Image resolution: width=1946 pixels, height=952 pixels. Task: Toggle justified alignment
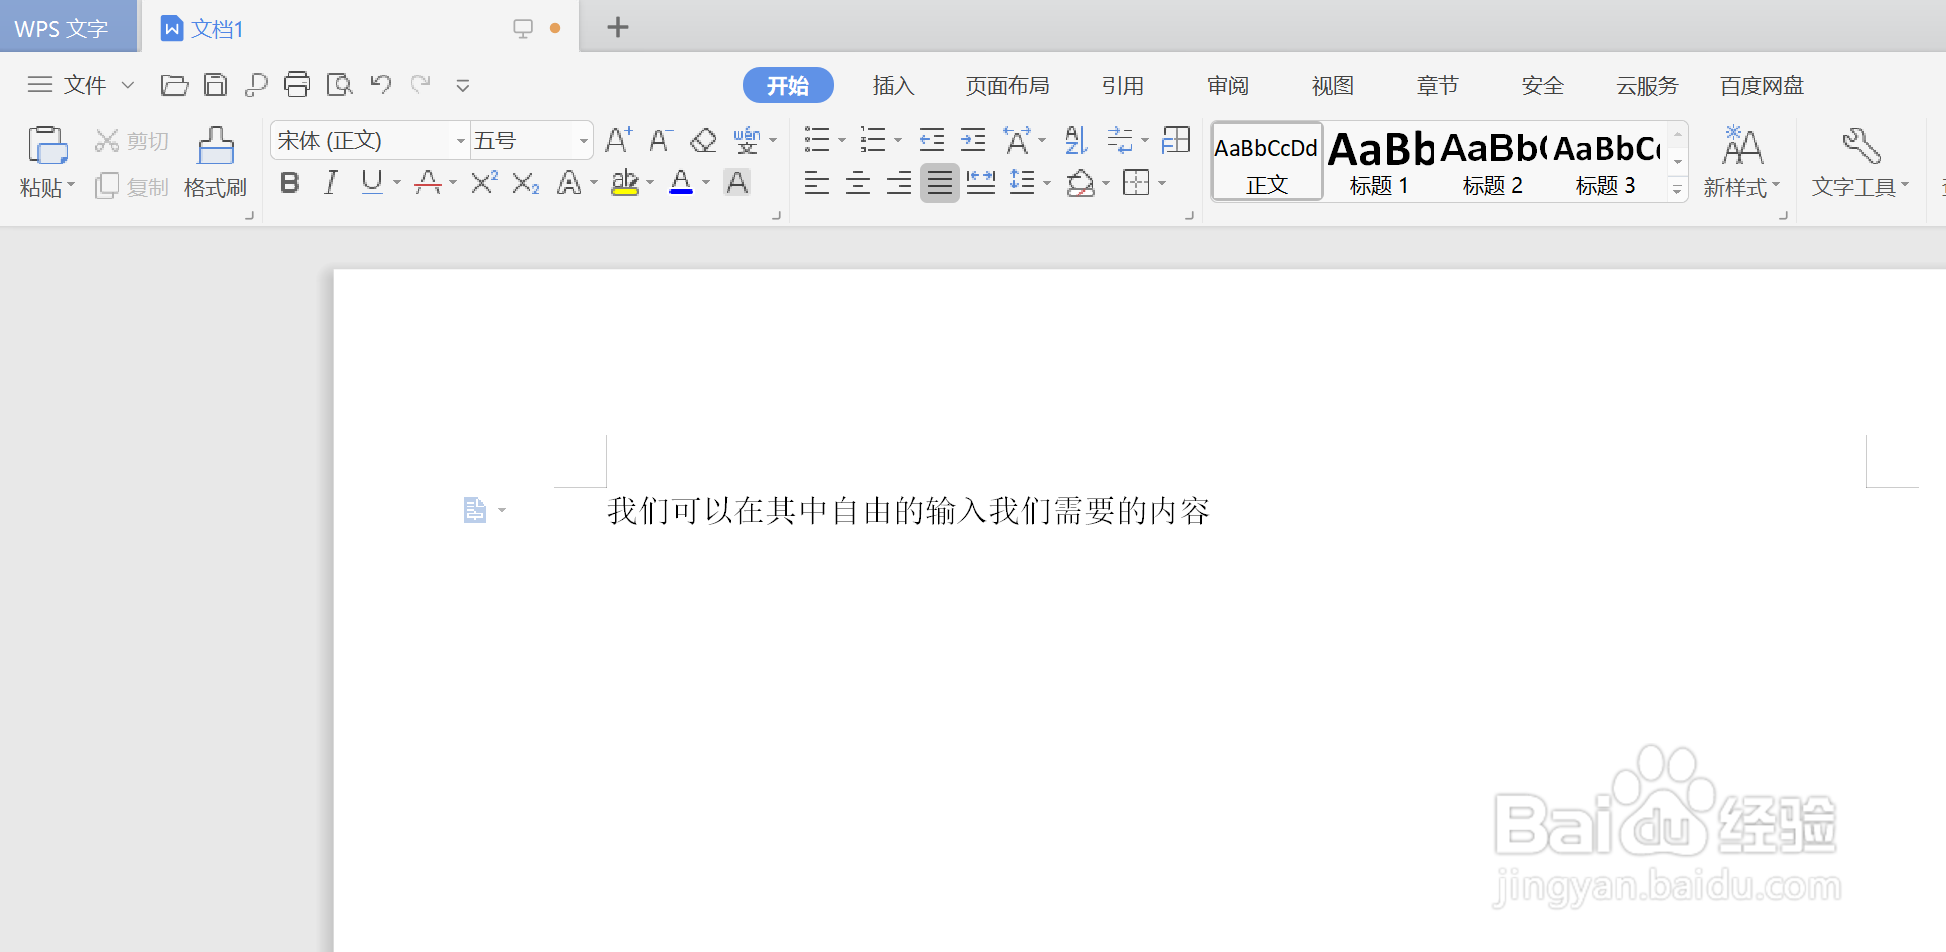(940, 183)
